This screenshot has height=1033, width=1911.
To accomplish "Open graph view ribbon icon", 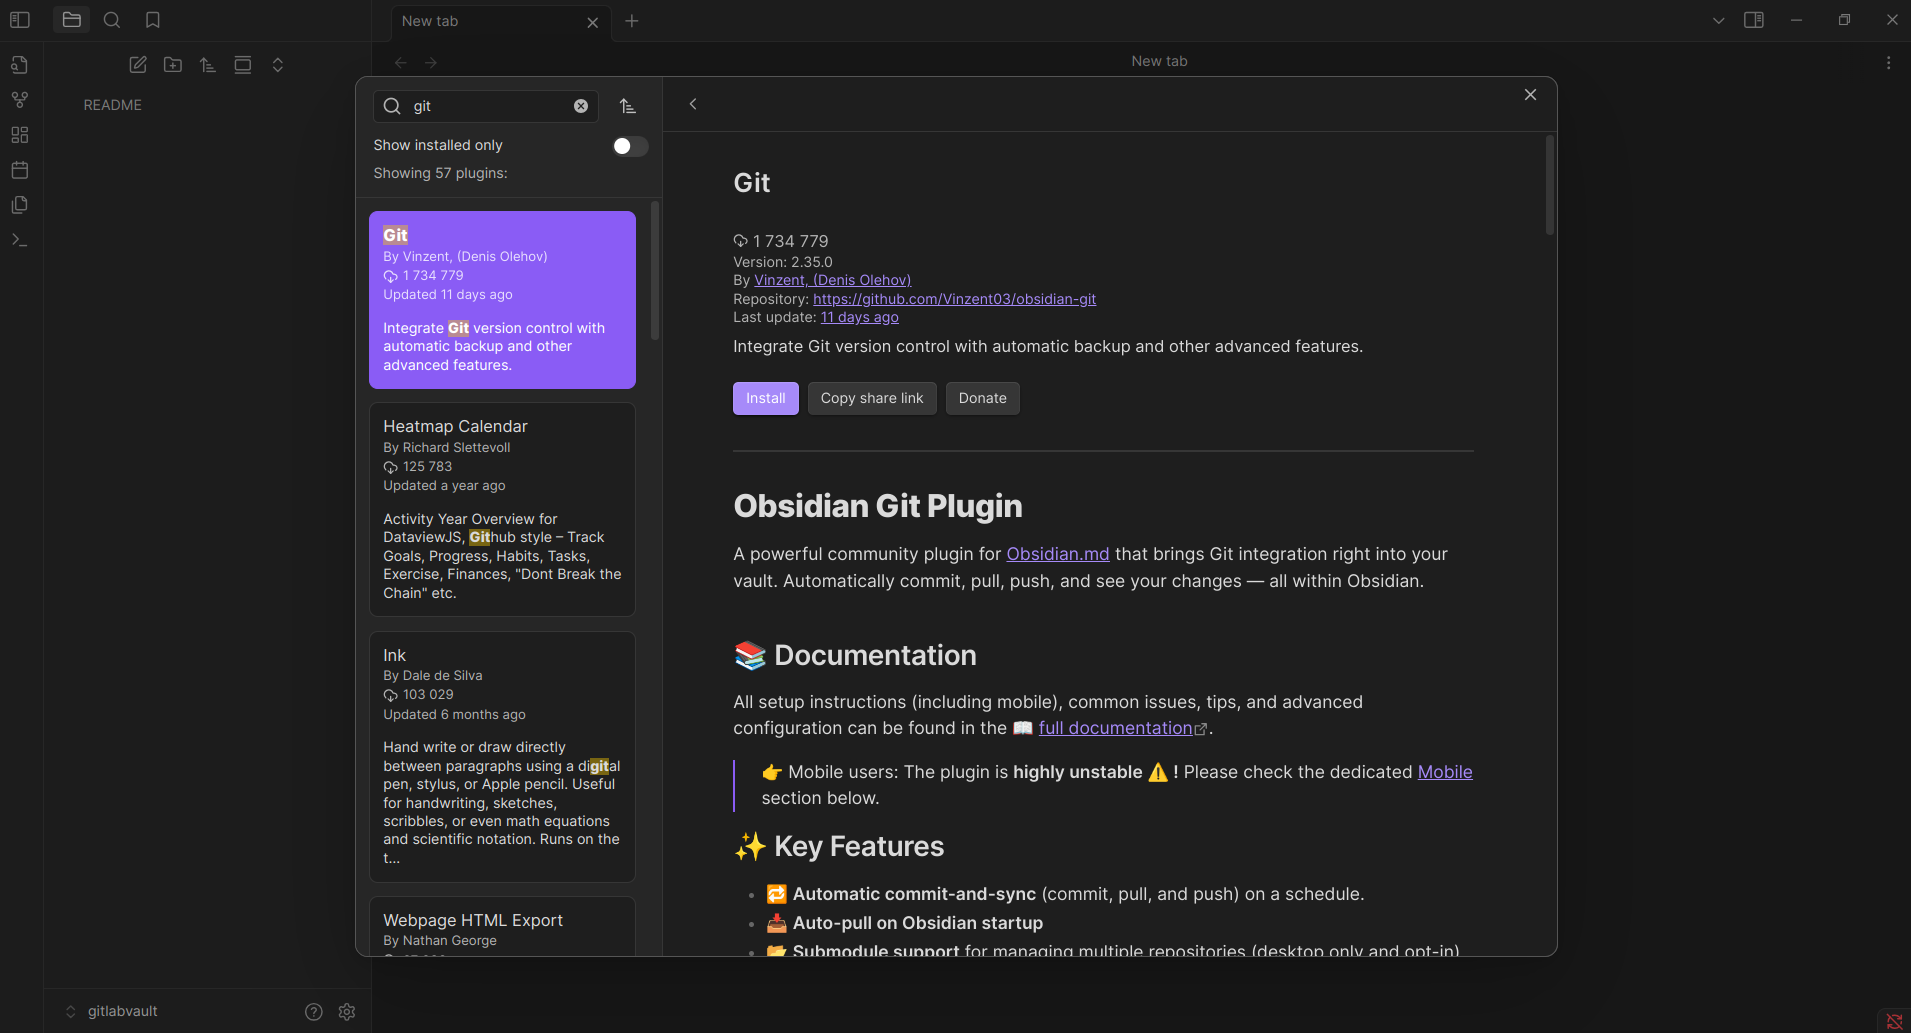I will (20, 100).
